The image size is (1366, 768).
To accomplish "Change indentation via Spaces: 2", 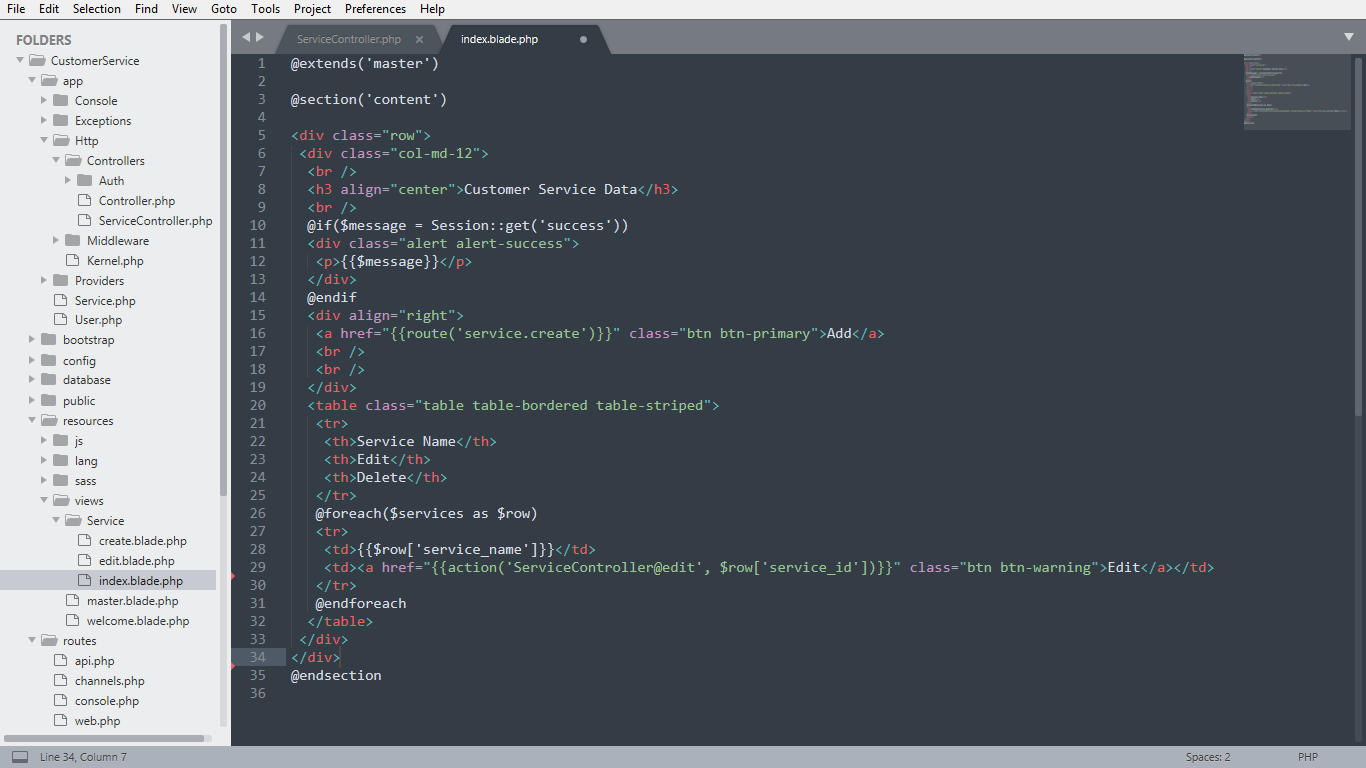I will tap(1208, 757).
